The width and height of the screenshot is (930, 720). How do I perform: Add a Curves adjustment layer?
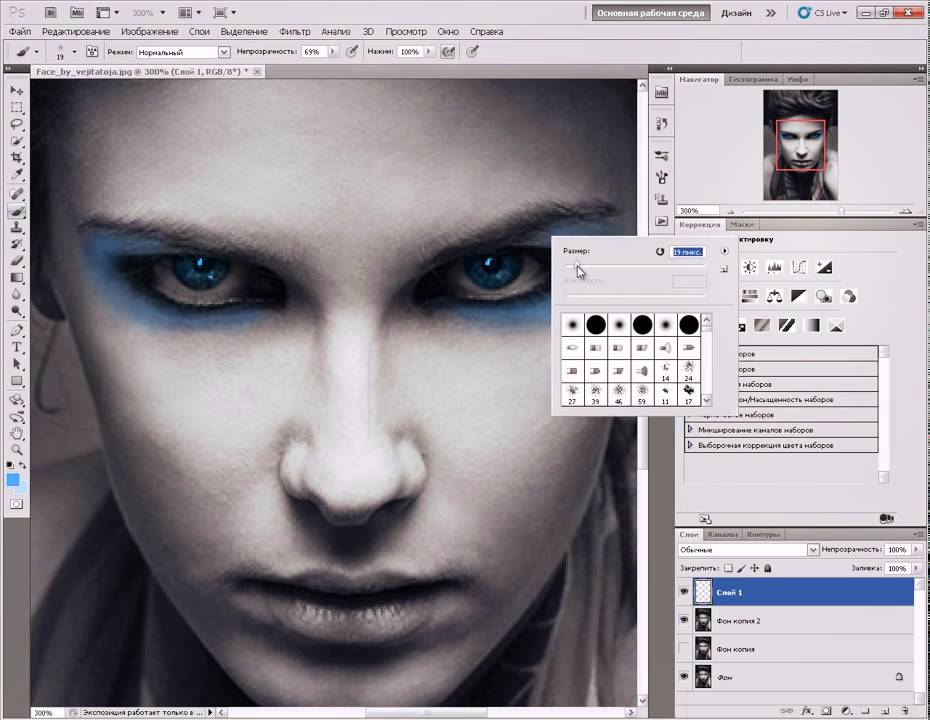click(799, 267)
